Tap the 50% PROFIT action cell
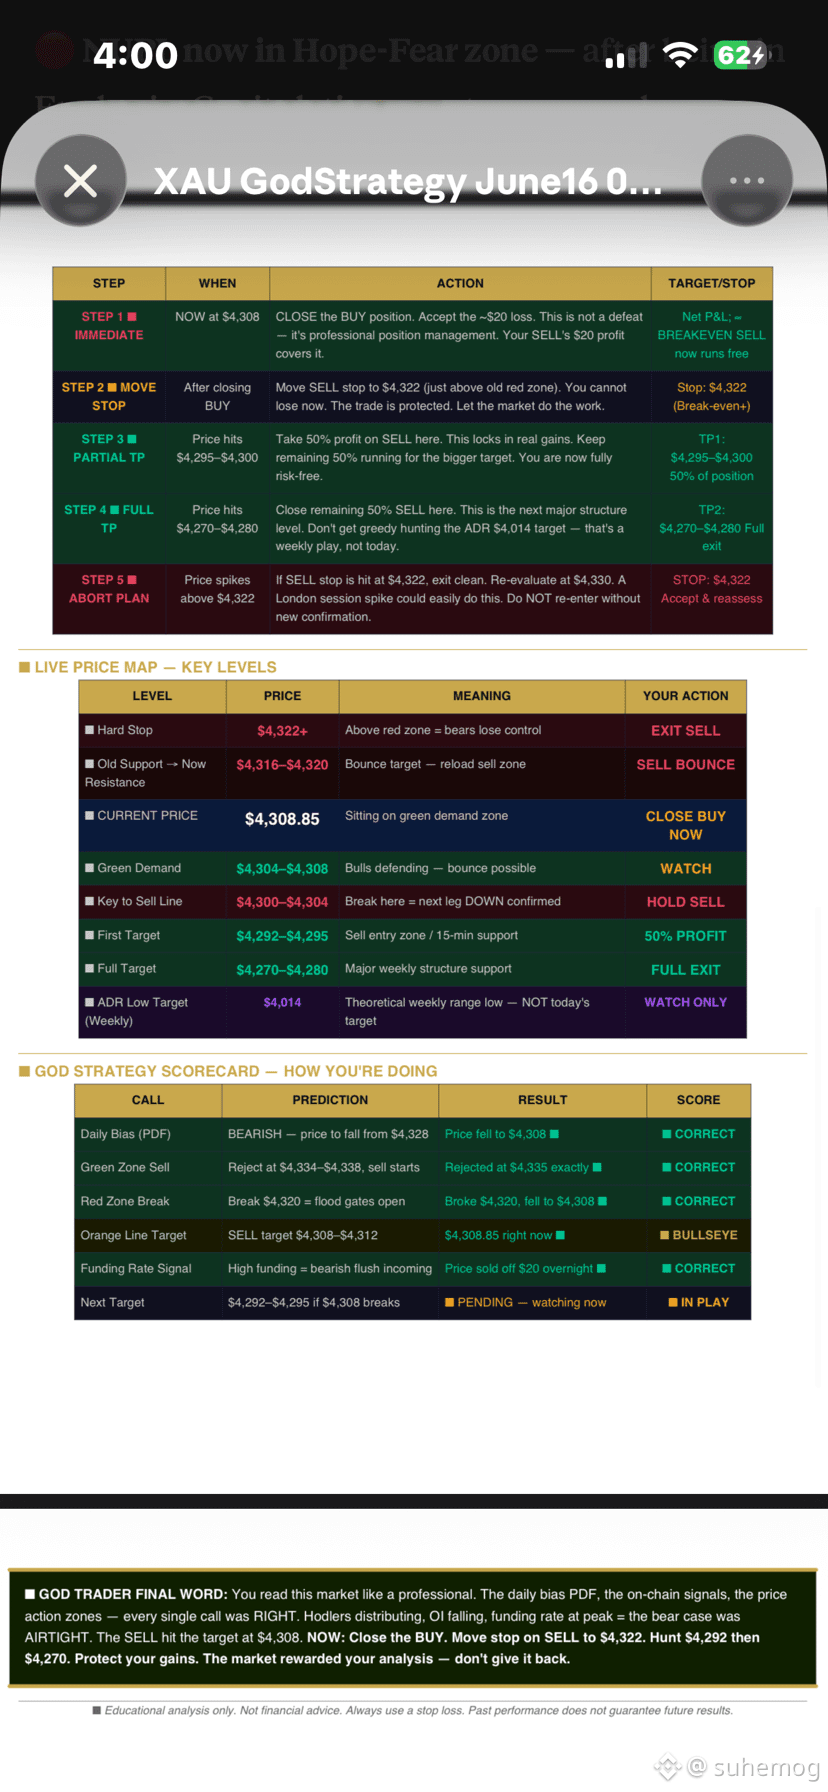This screenshot has height=1792, width=828. pyautogui.click(x=685, y=936)
